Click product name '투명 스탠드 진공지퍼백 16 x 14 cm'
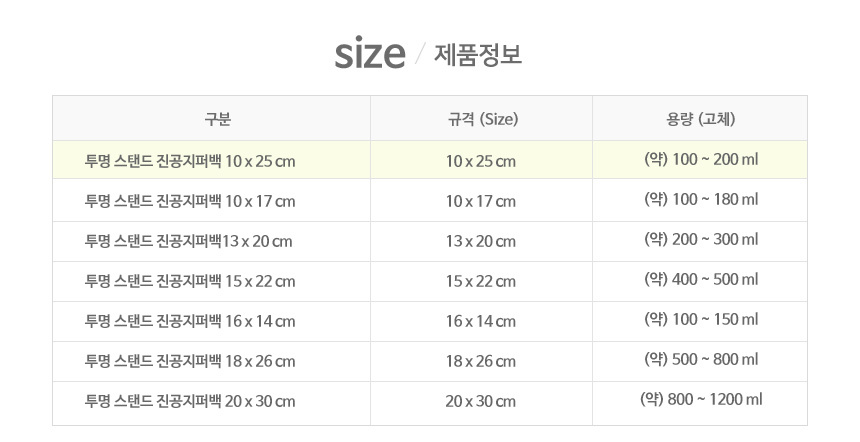 (191, 321)
